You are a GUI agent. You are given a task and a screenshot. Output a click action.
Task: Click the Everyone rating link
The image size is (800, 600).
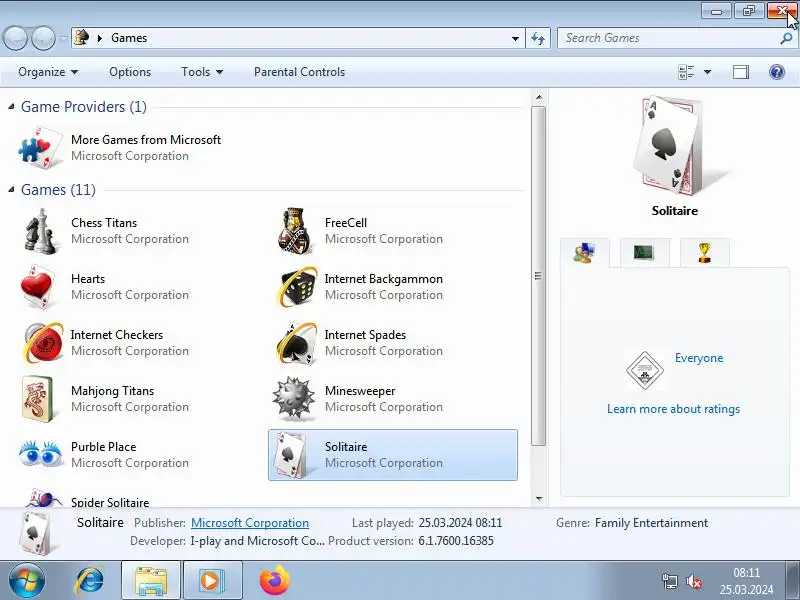pos(699,358)
